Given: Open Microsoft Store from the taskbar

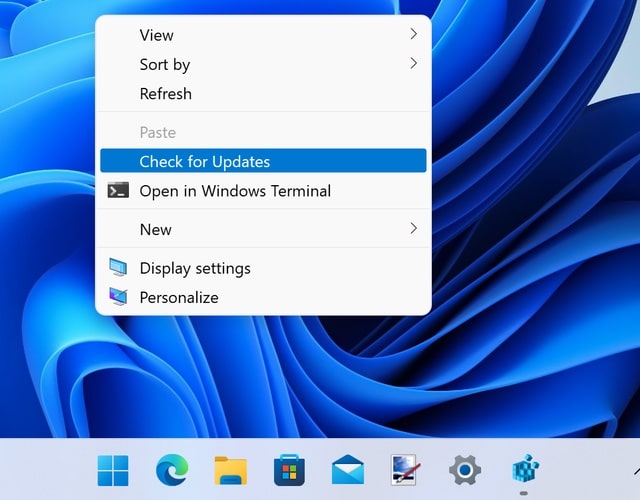Looking at the screenshot, I should tap(289, 469).
